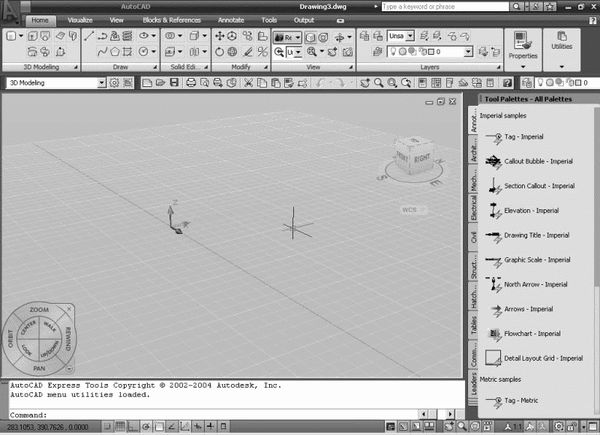
Task: Switch to the Blocks & References ribbon tab
Action: tap(171, 20)
